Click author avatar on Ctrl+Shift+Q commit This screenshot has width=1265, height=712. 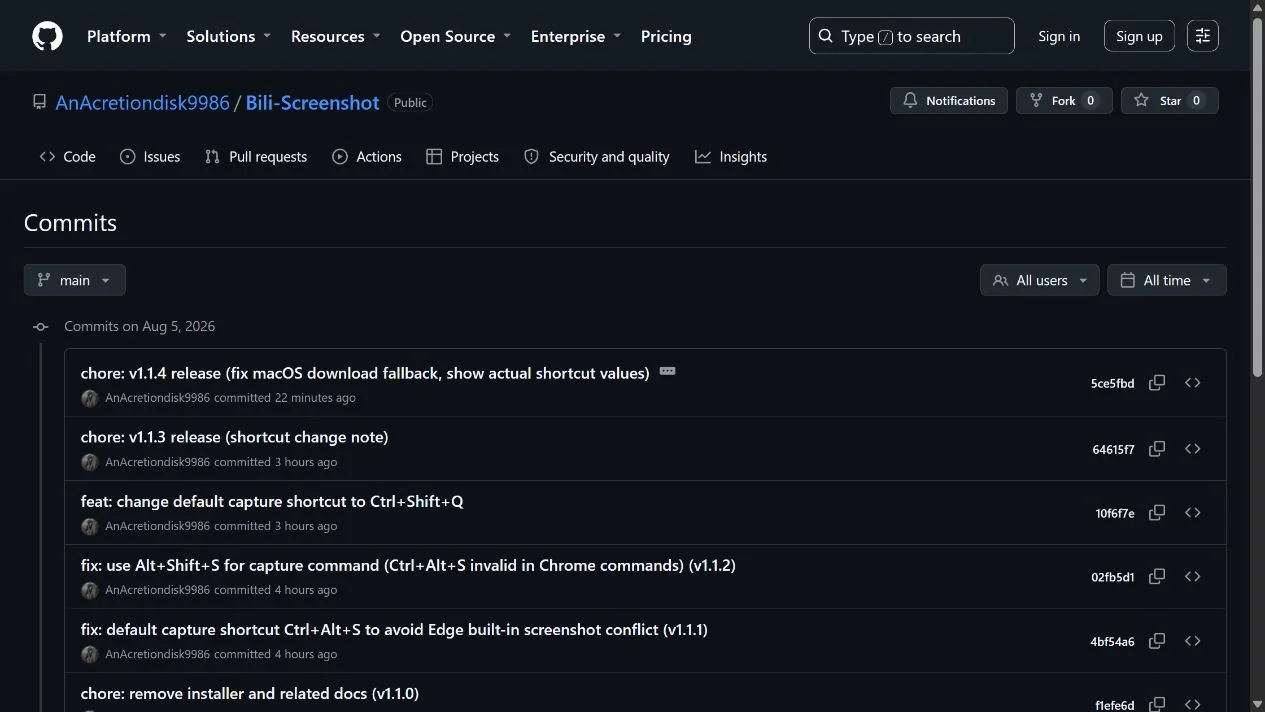(89, 526)
